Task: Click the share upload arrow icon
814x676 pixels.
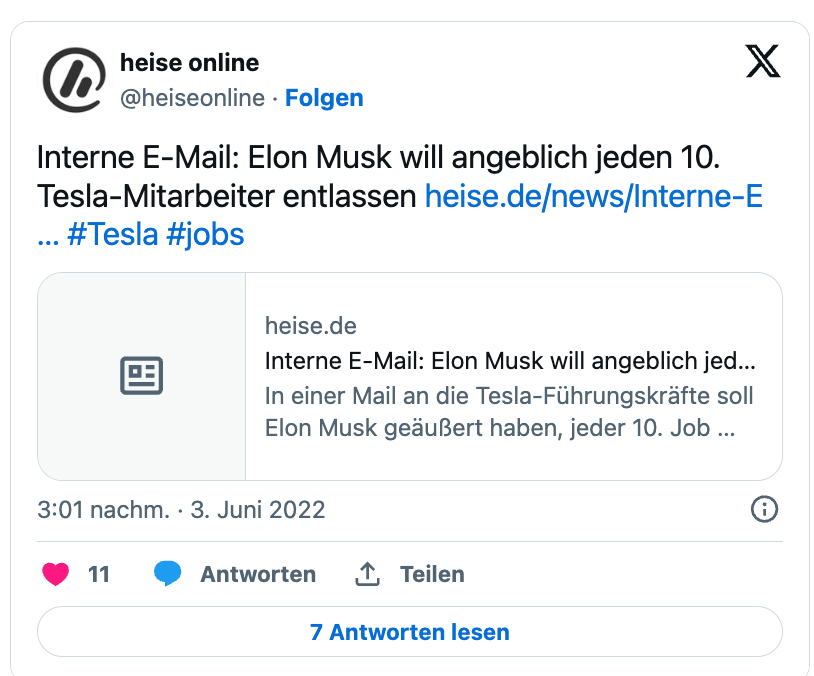Action: (x=368, y=574)
